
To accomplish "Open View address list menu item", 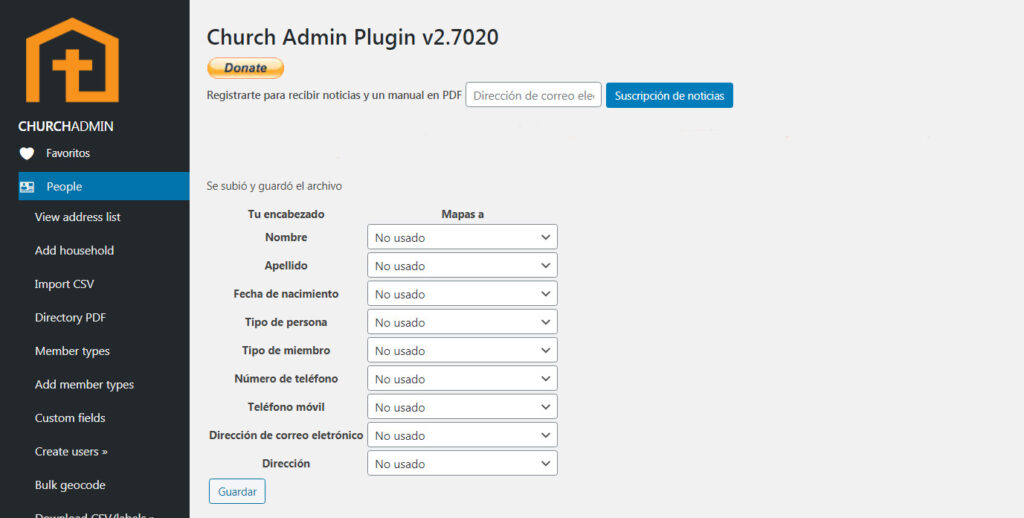I will pyautogui.click(x=77, y=217).
